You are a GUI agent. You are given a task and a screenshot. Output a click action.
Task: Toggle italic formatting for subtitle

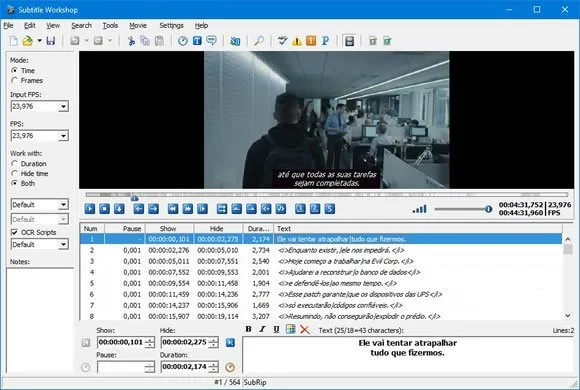point(262,329)
